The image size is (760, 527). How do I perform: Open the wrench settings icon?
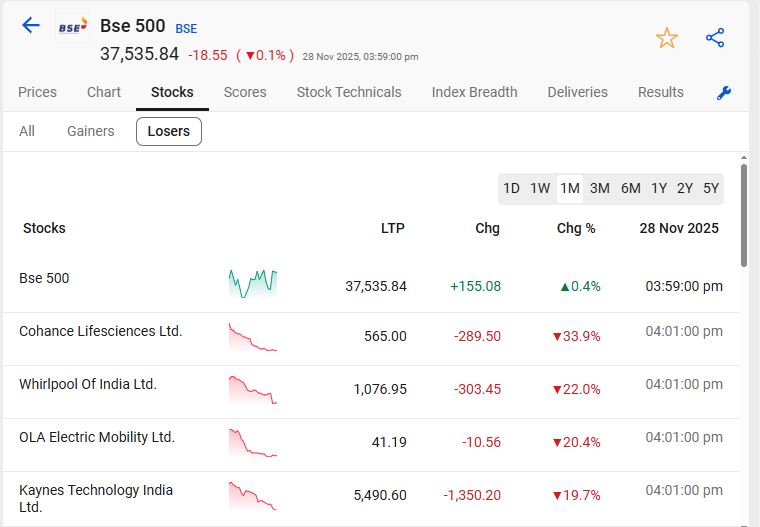coord(725,93)
